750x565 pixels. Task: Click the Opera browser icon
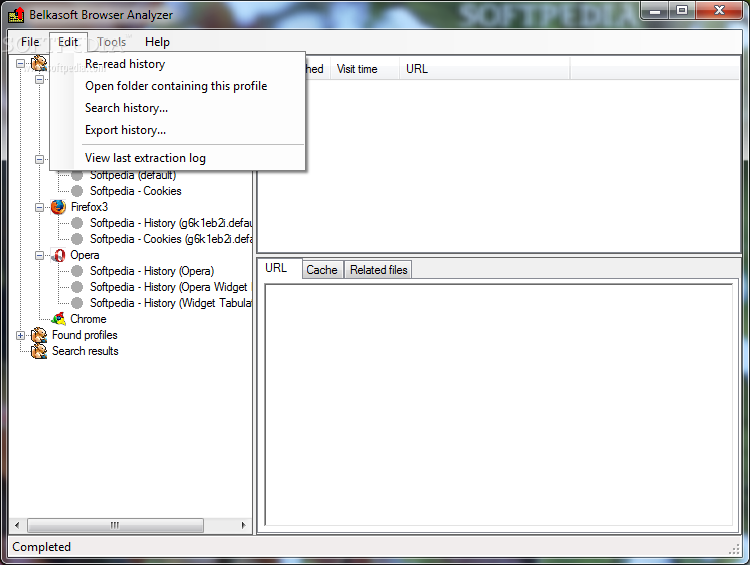(x=58, y=255)
